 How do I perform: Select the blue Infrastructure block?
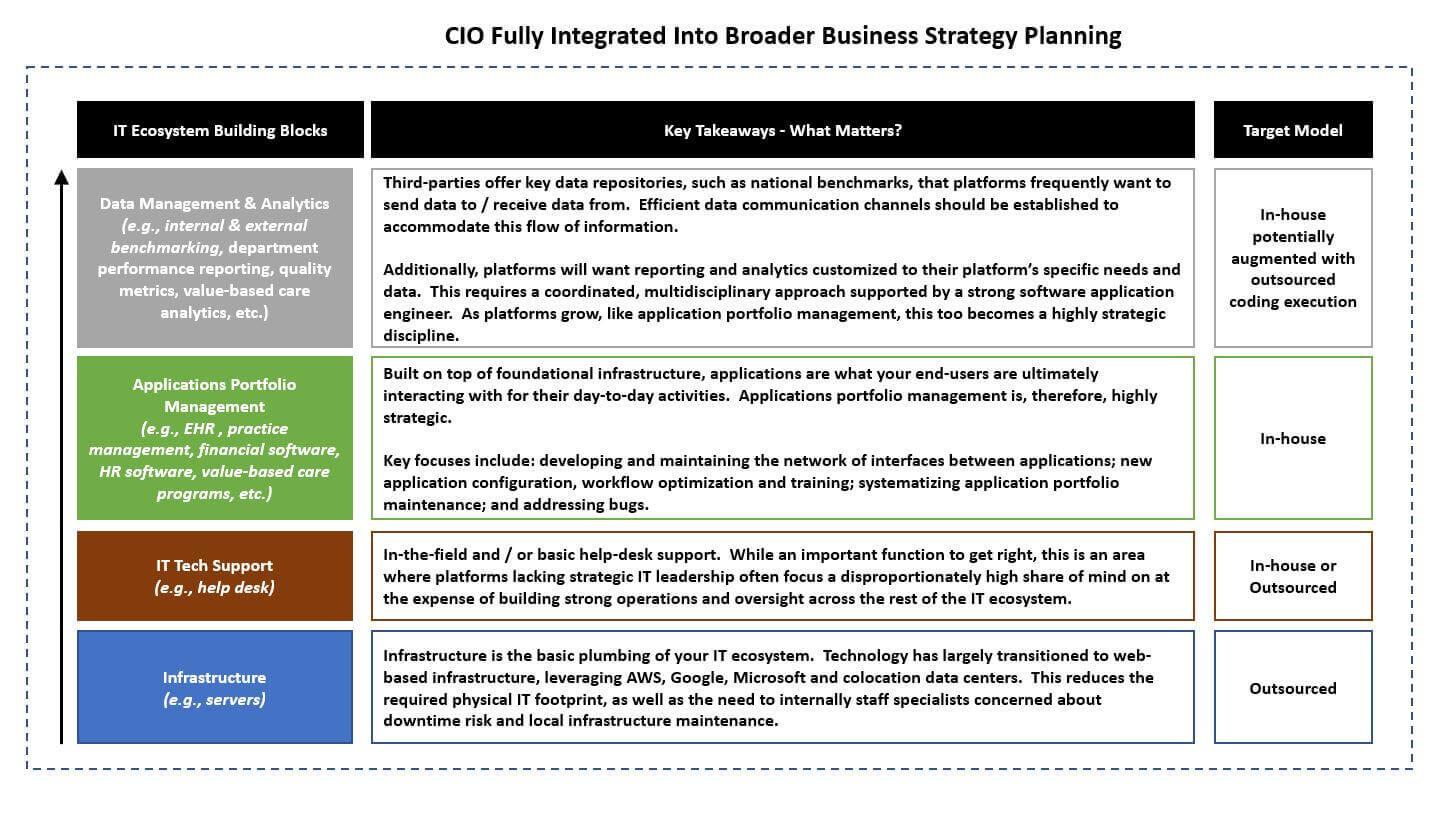coord(215,687)
